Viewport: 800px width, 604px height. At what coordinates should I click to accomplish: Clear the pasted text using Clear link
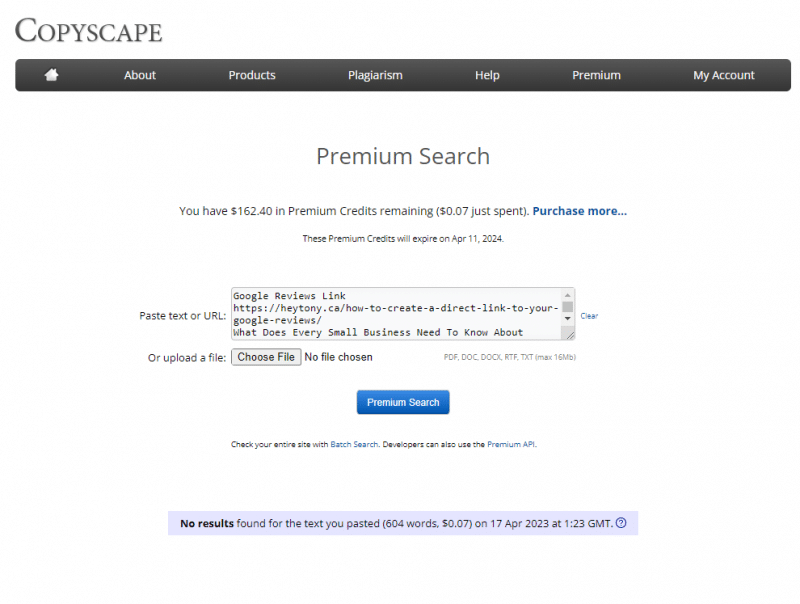pos(589,316)
